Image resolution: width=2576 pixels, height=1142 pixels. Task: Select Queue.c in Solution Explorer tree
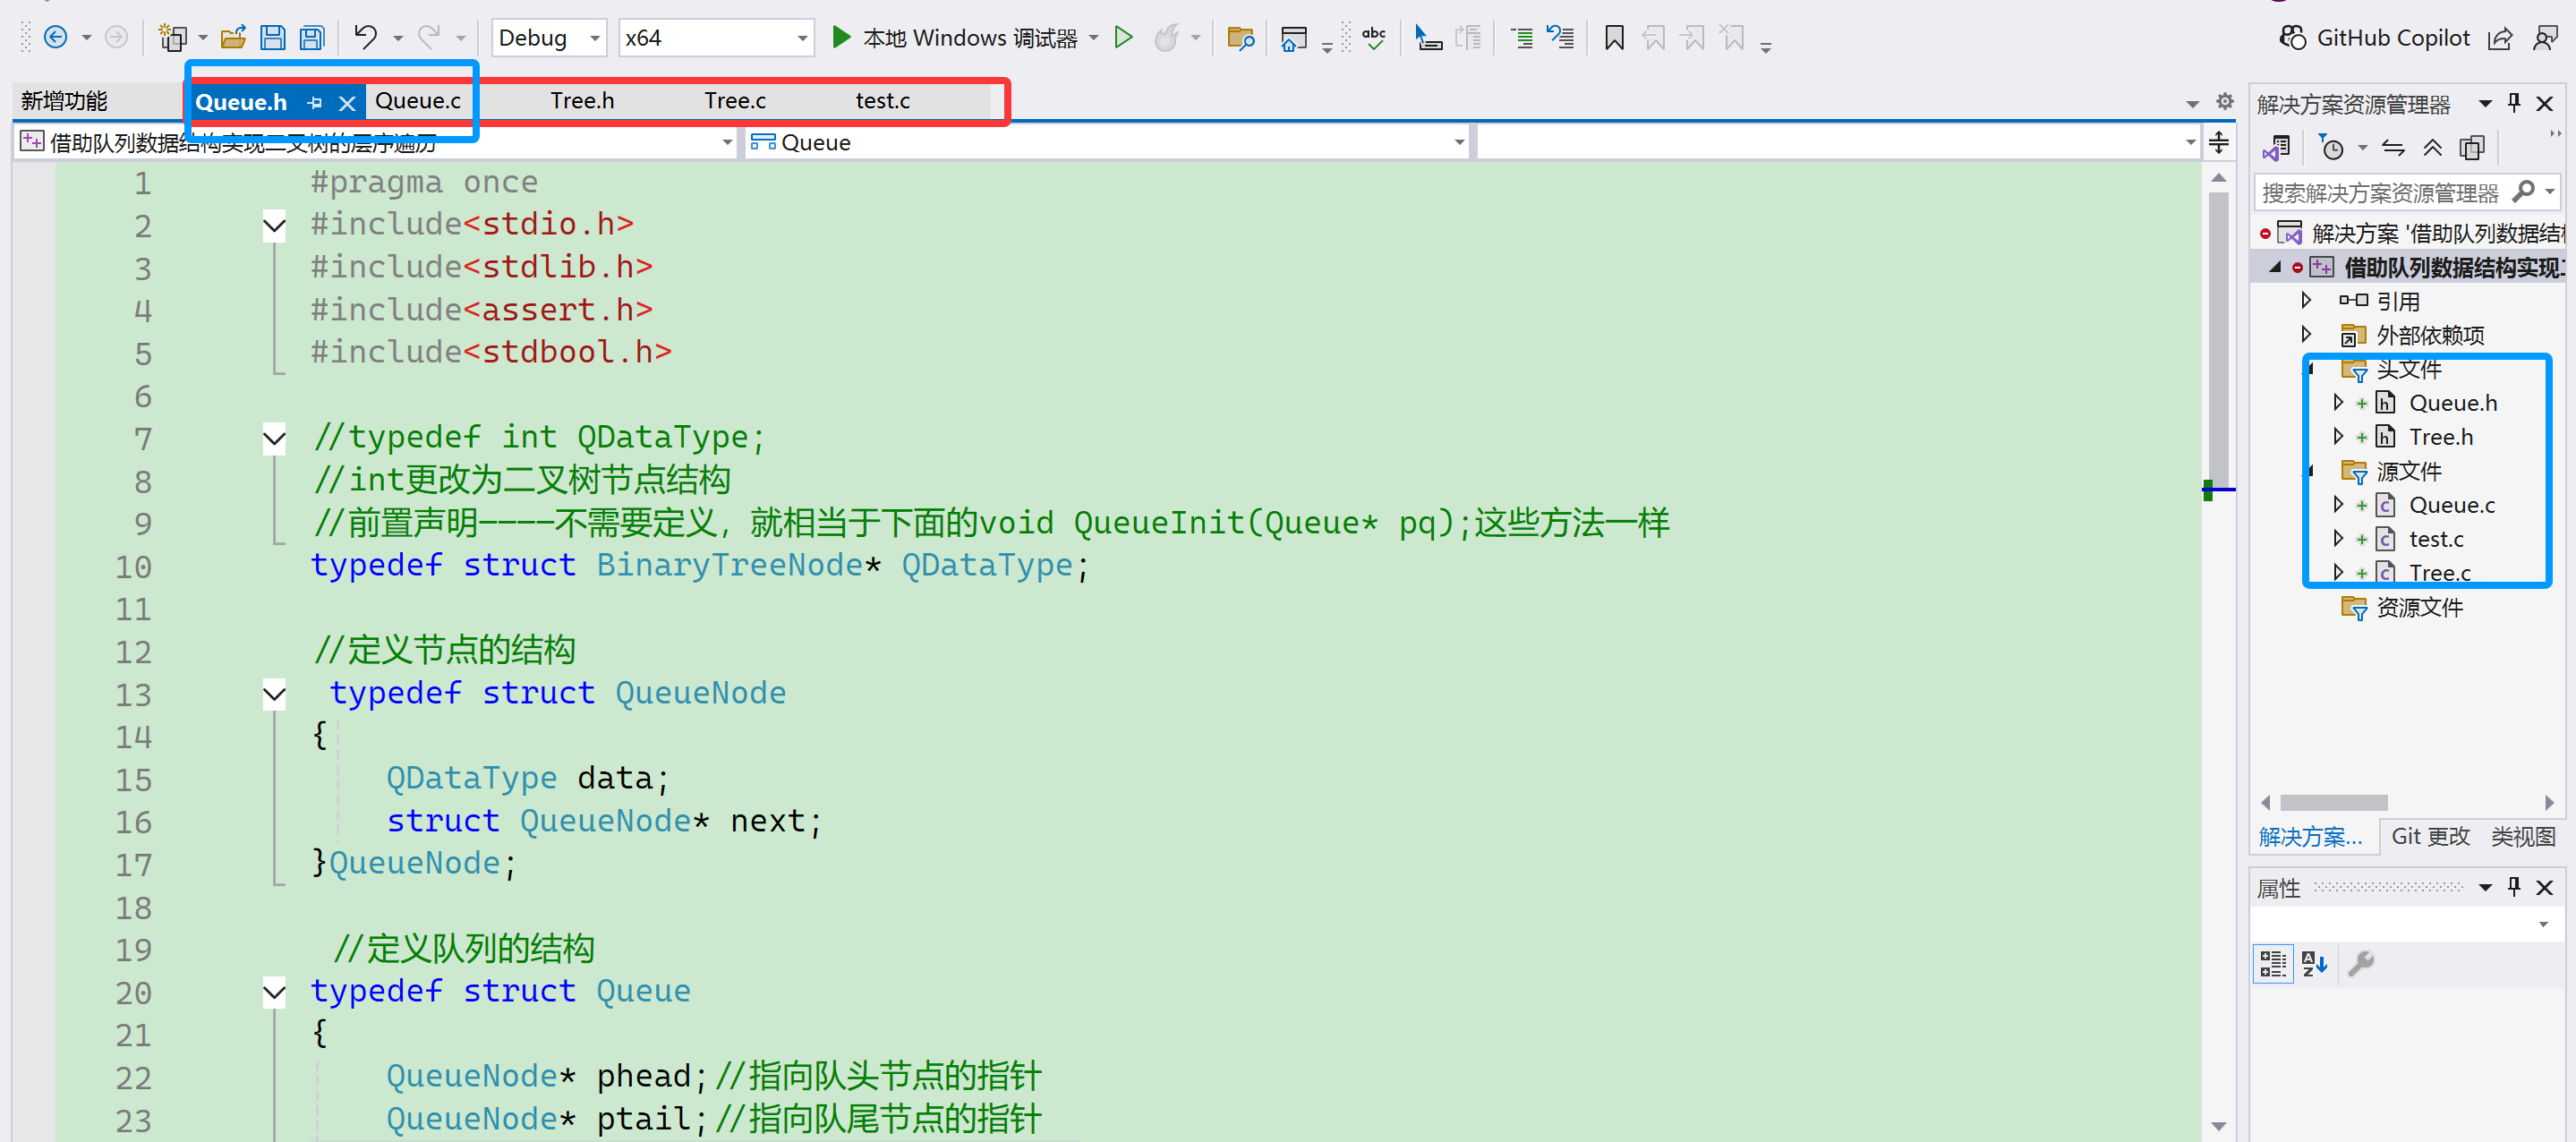point(2451,505)
